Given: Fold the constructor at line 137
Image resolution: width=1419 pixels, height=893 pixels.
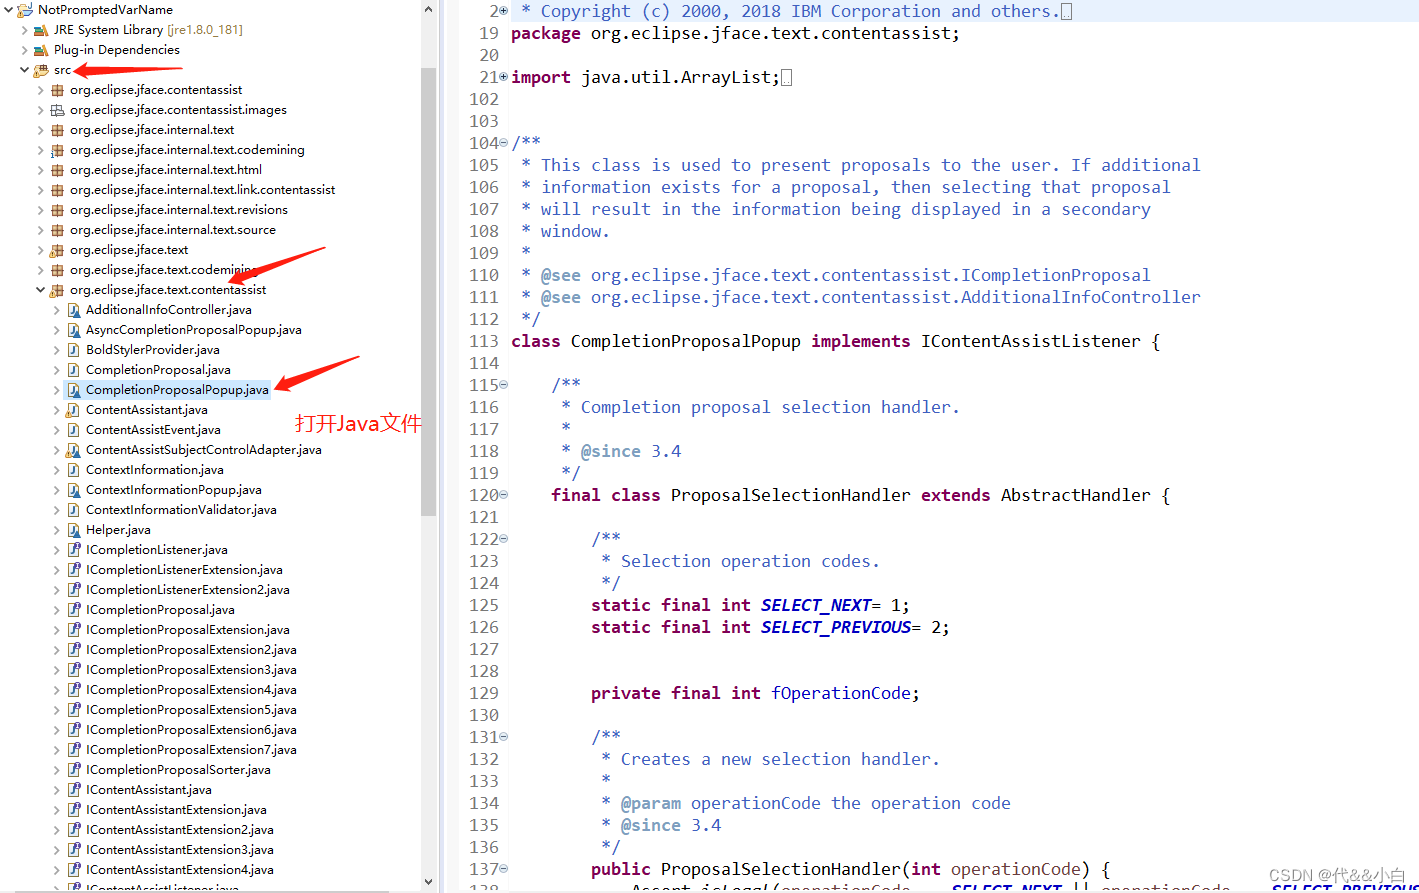Looking at the screenshot, I should click(503, 869).
